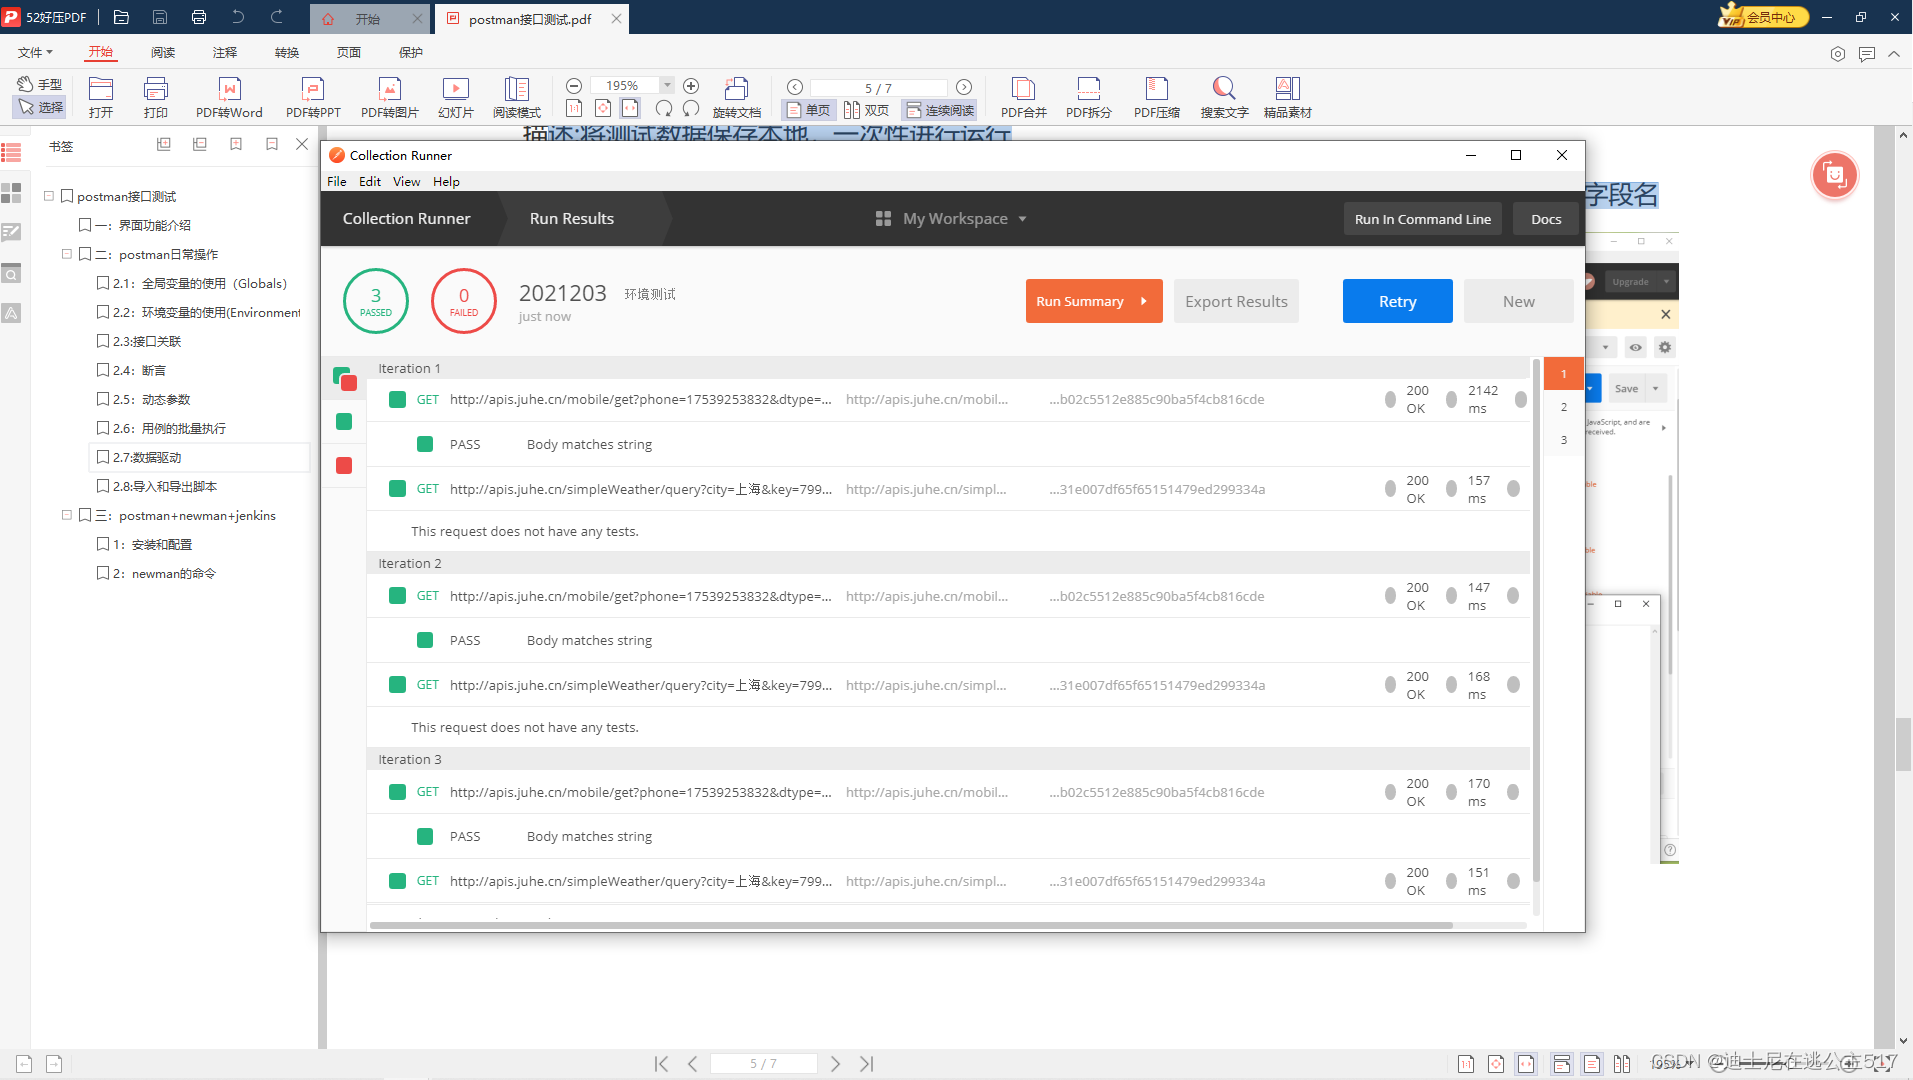Open the 注释 ribbon tab
Screen dimensions: 1913x1080
(225, 52)
